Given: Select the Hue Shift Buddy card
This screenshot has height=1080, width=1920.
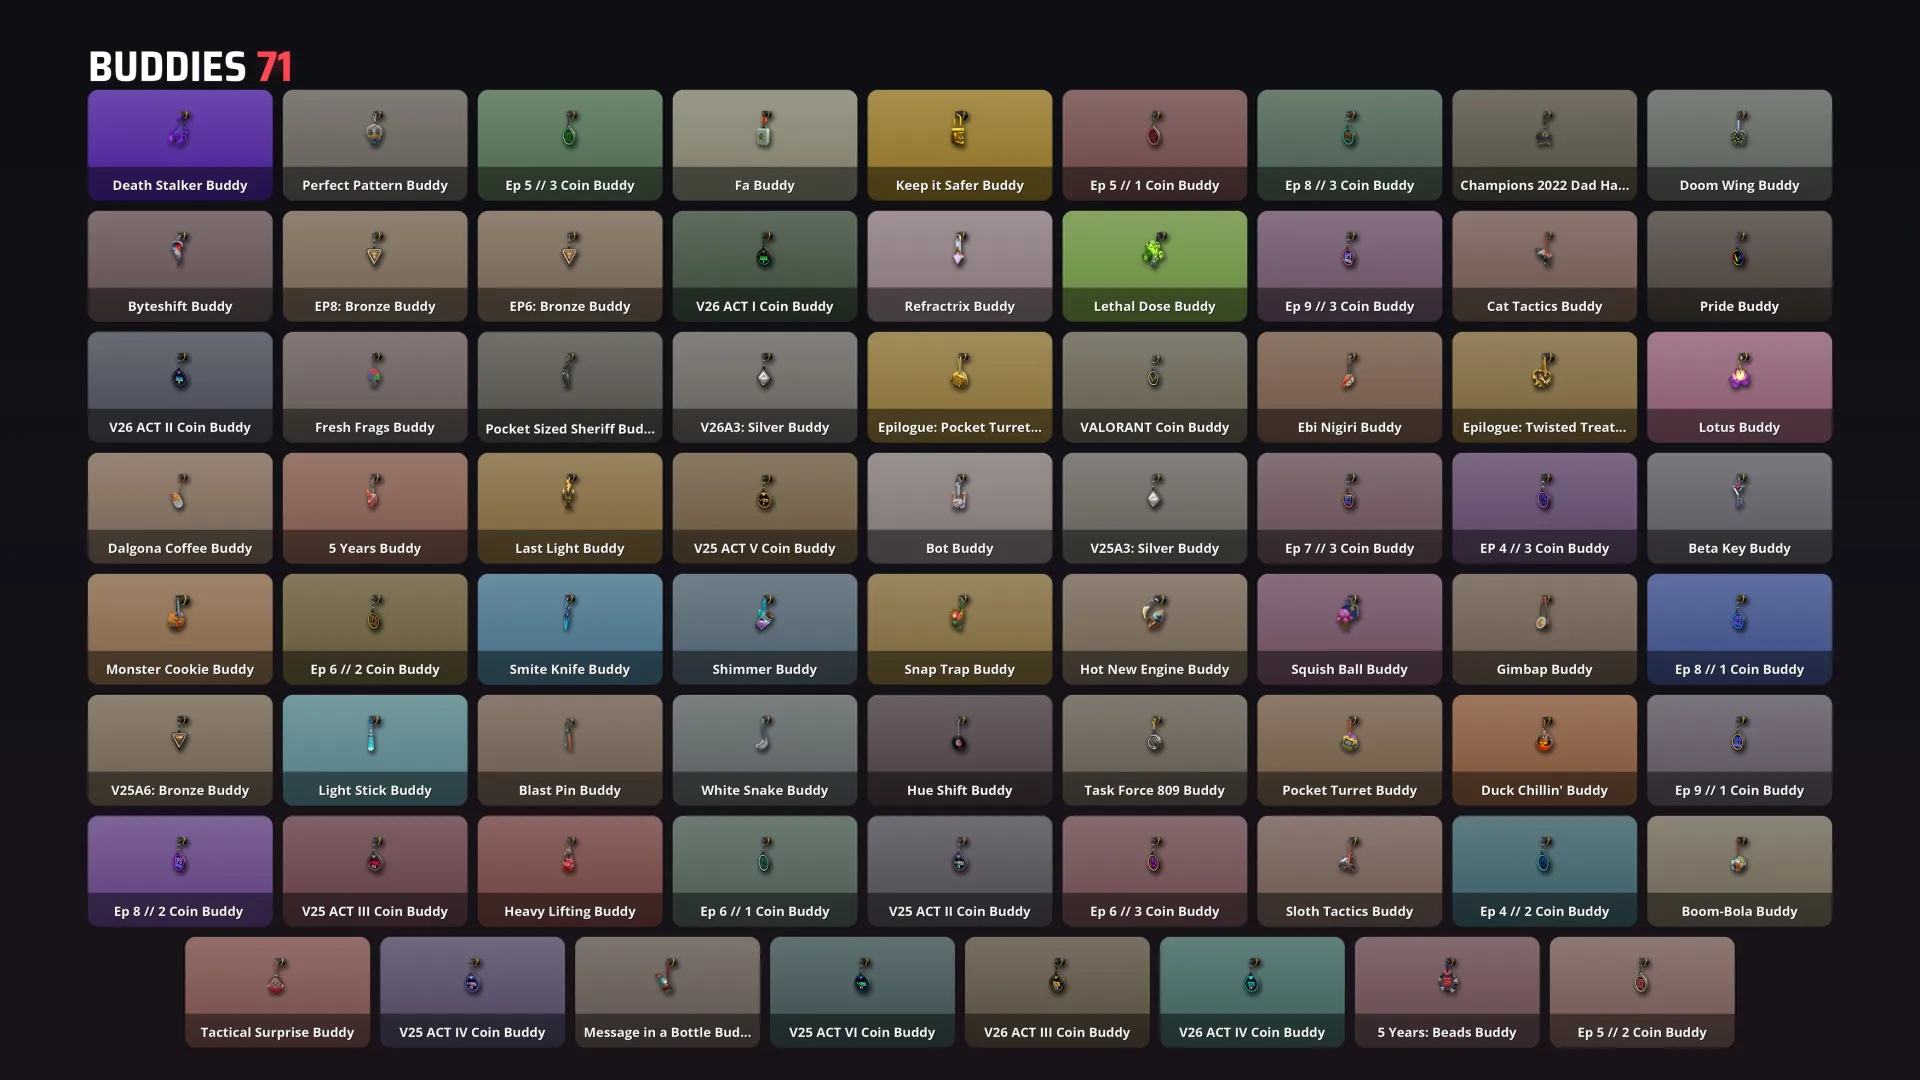Looking at the screenshot, I should 960,750.
